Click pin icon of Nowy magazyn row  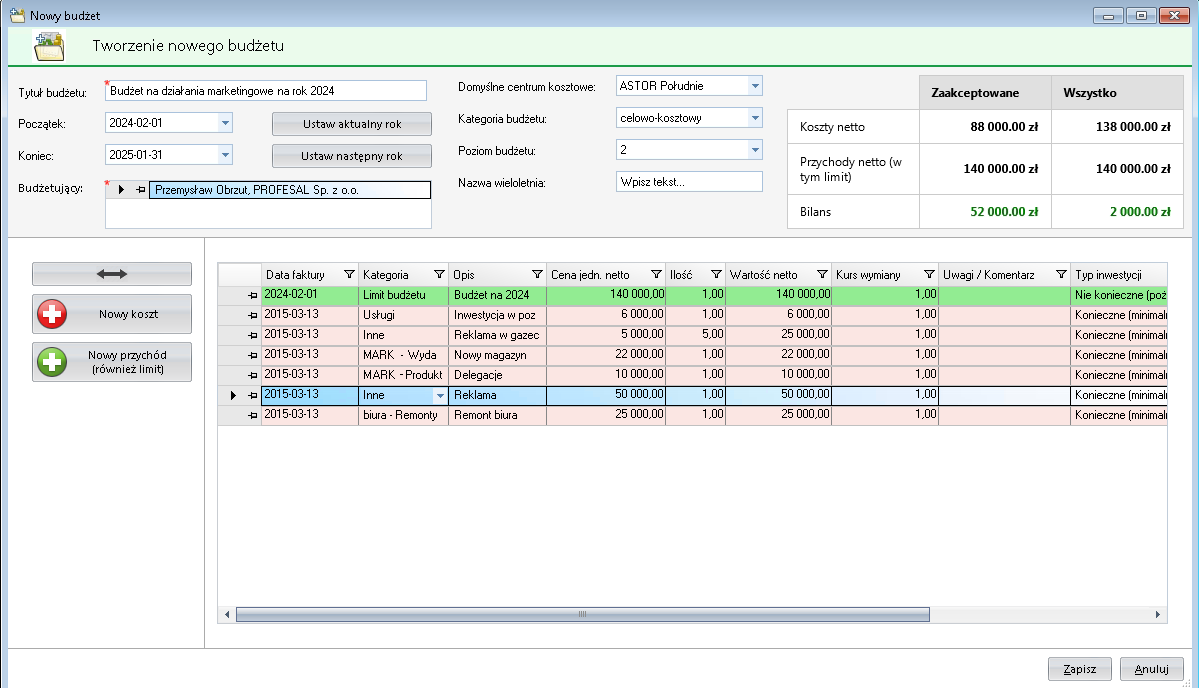pyautogui.click(x=252, y=355)
